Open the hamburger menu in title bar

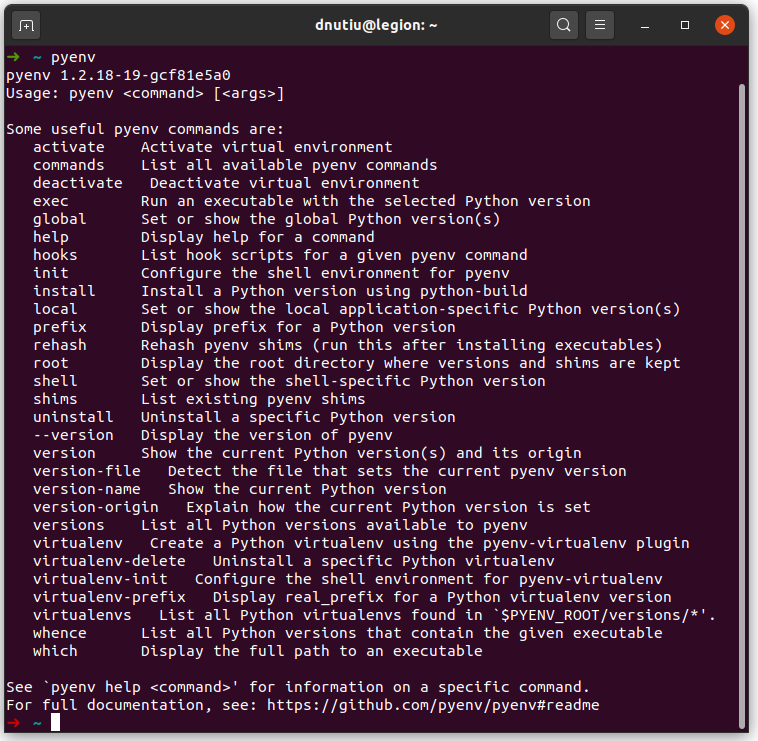click(x=600, y=24)
